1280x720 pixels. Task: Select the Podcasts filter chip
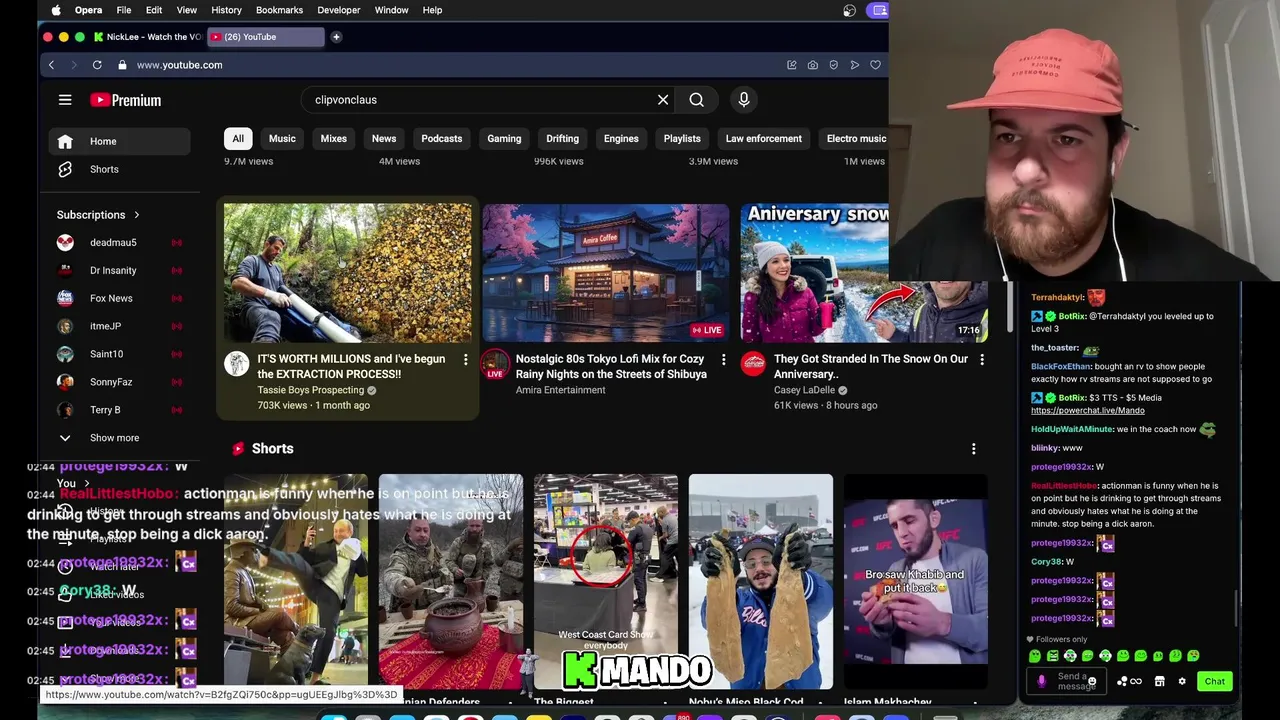click(441, 139)
